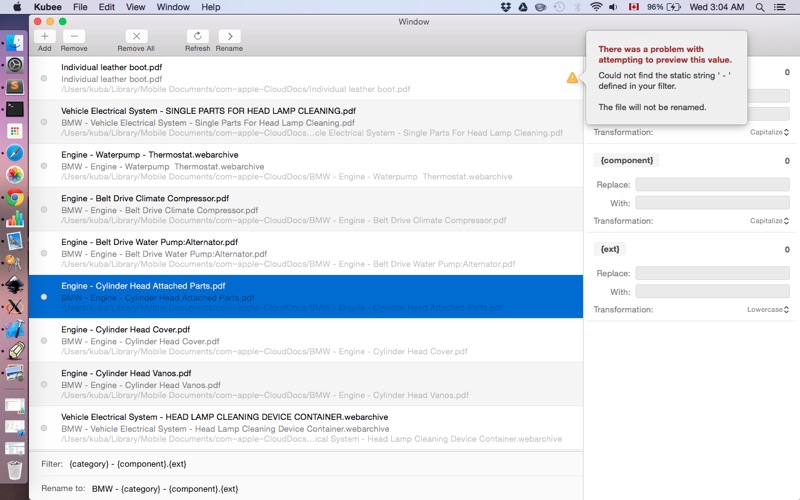Click the Rename arrow toolbar icon
This screenshot has height=500, width=800.
tap(230, 36)
